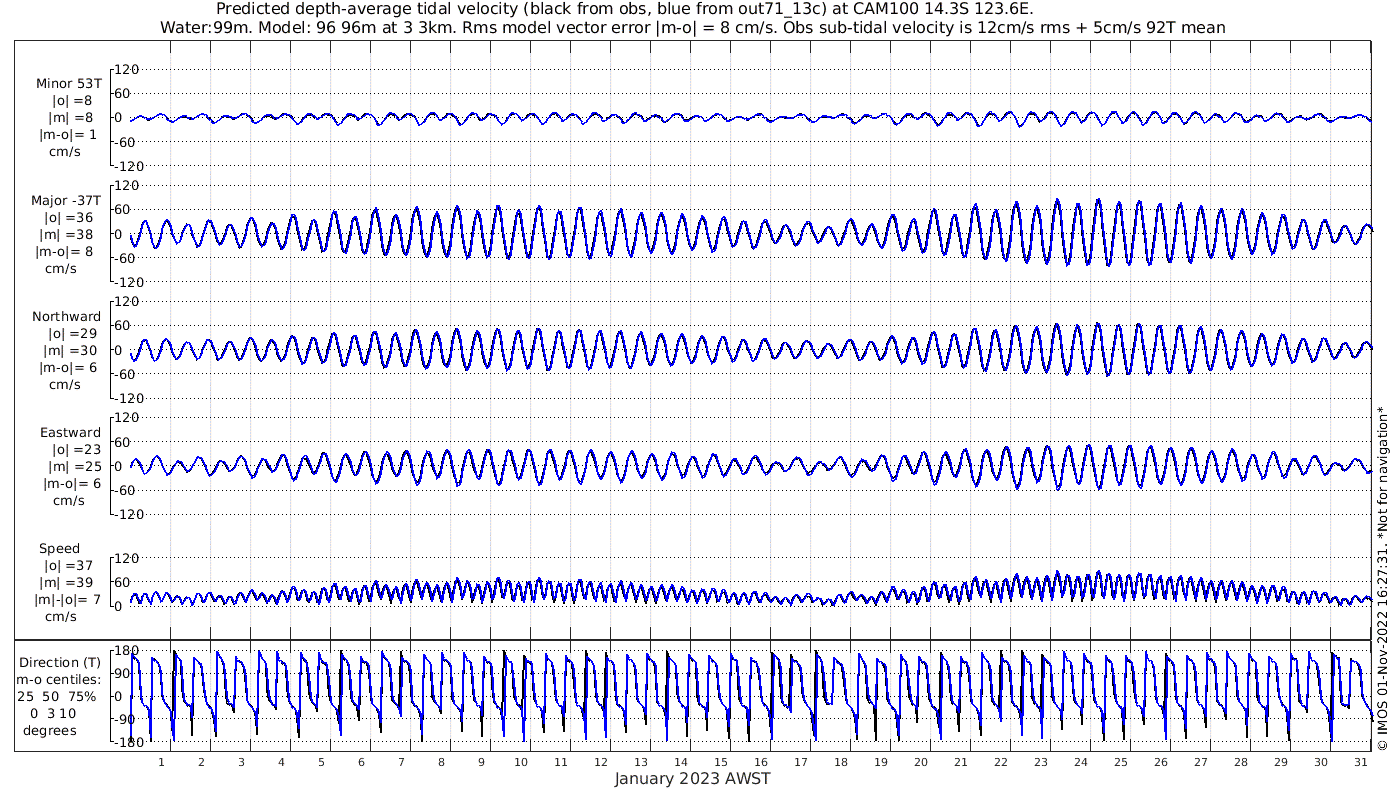1400x800 pixels.
Task: Click the 'degrees' unit label in Direction panel
Action: [x=52, y=730]
